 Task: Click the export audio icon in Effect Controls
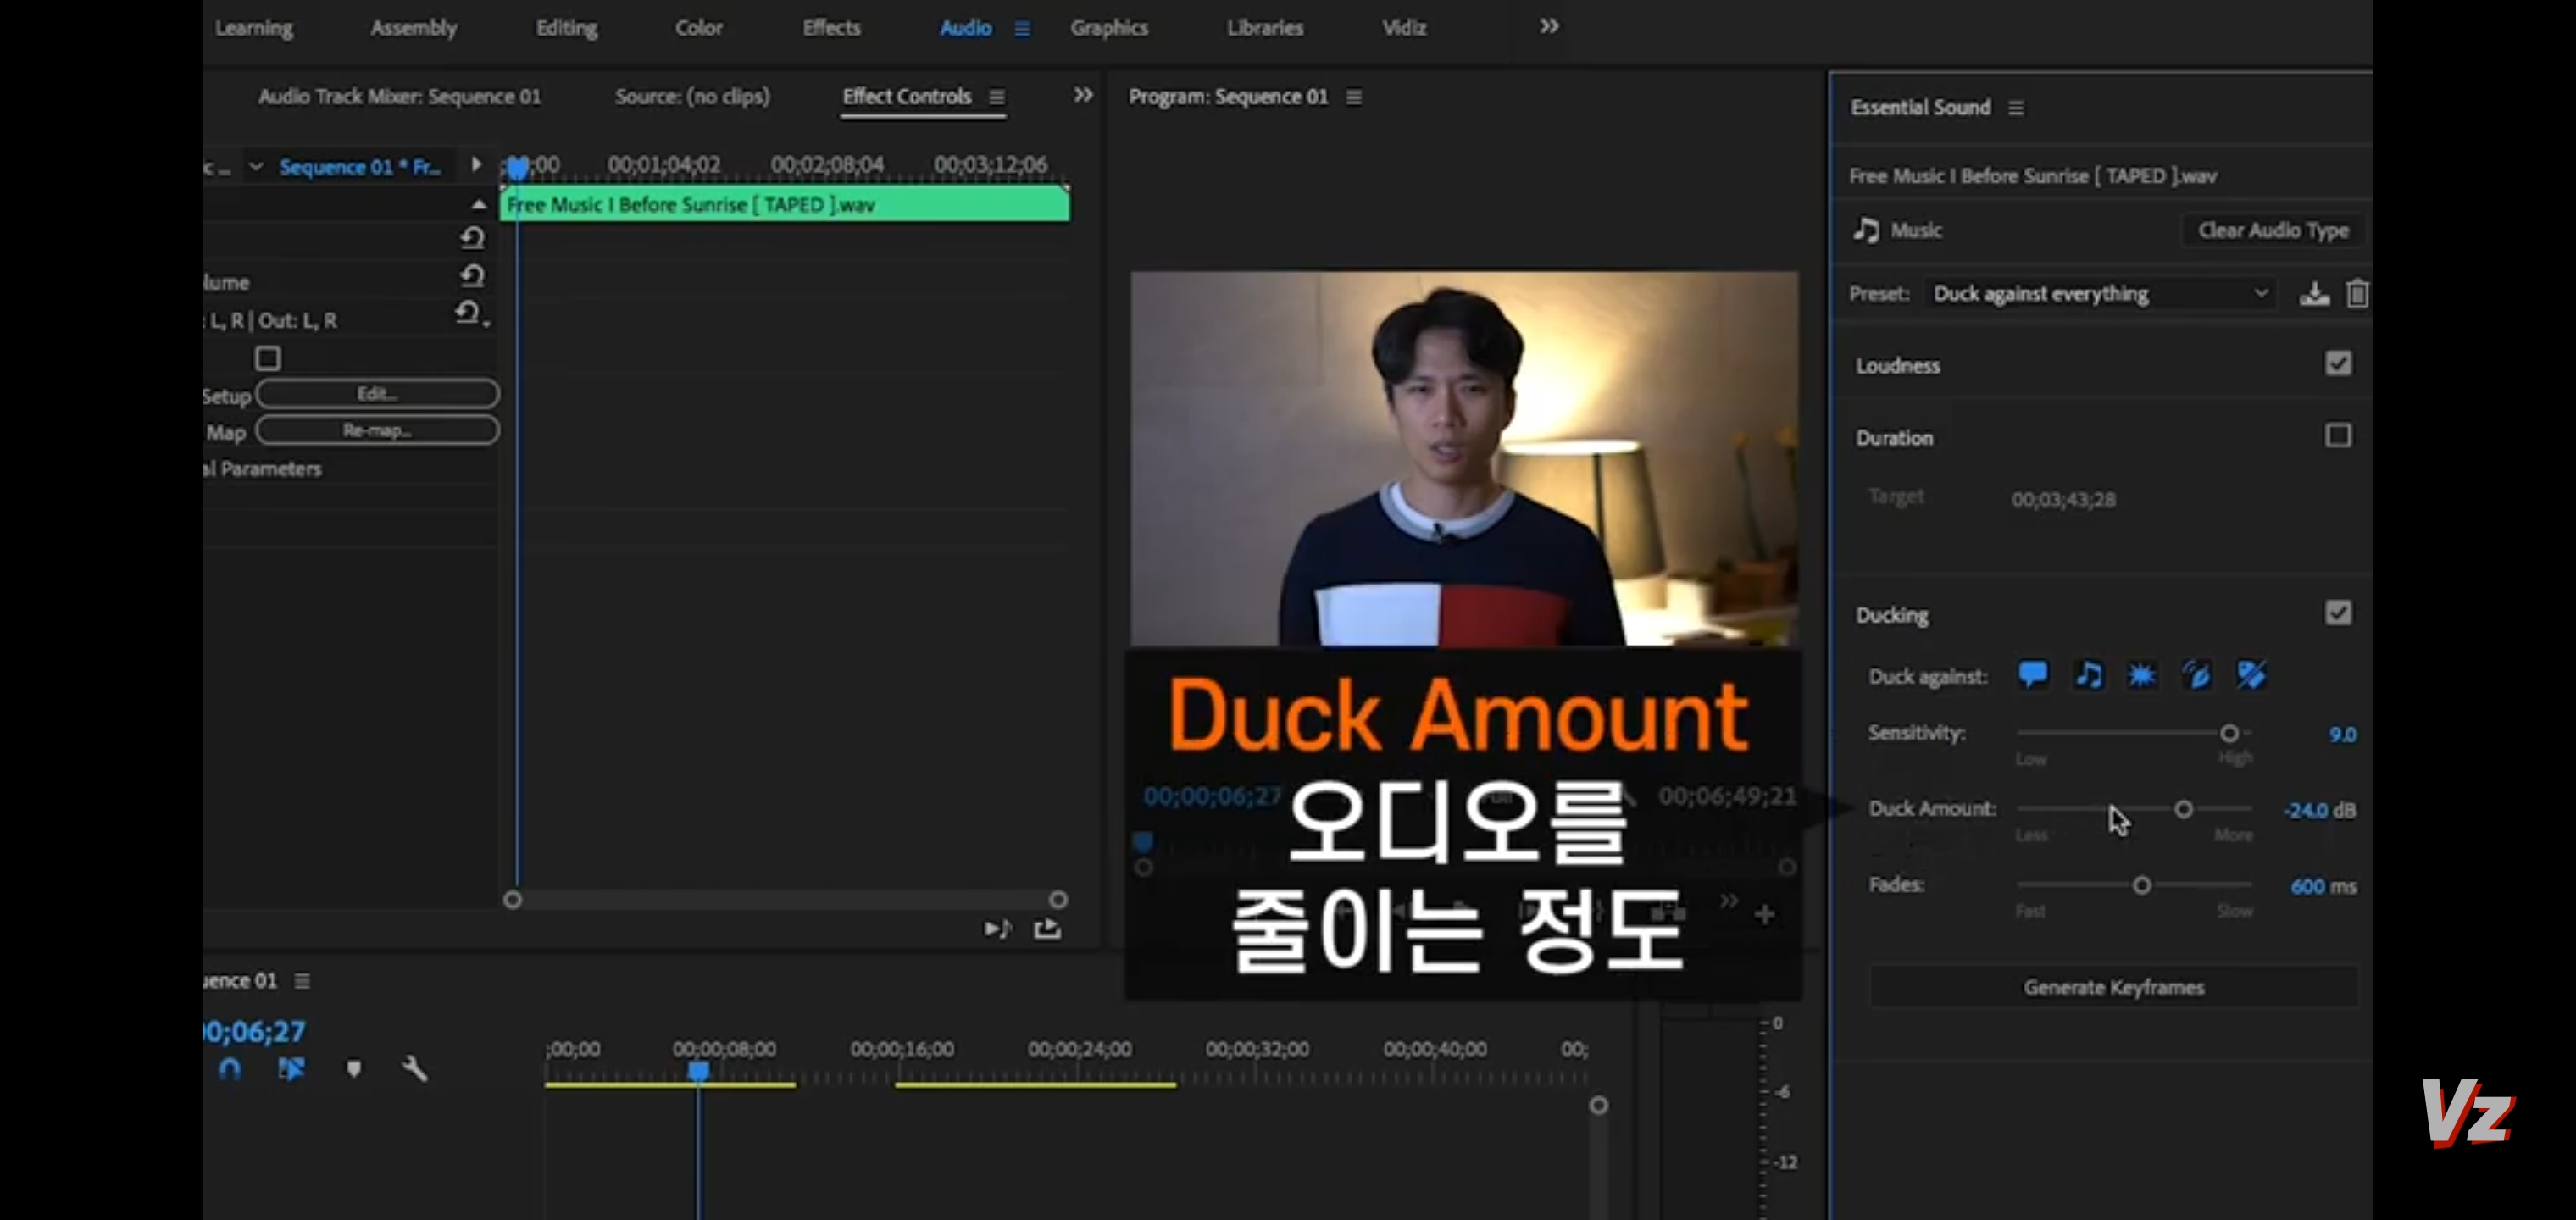1047,929
